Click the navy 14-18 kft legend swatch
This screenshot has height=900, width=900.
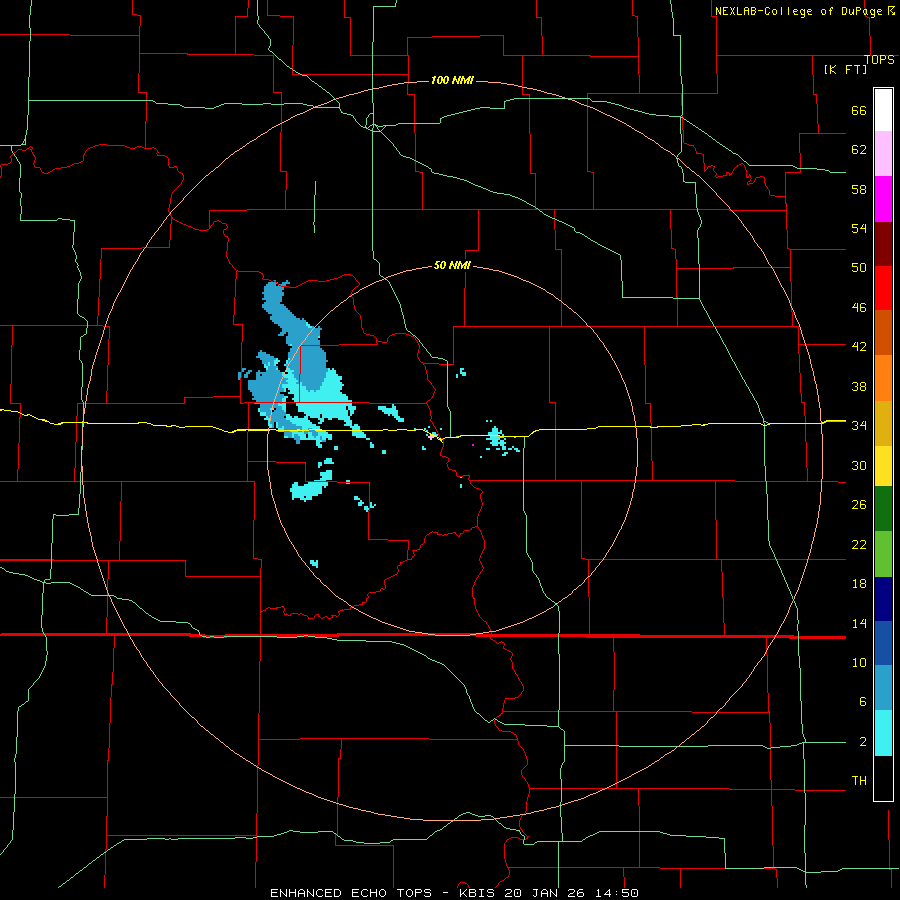click(x=883, y=599)
